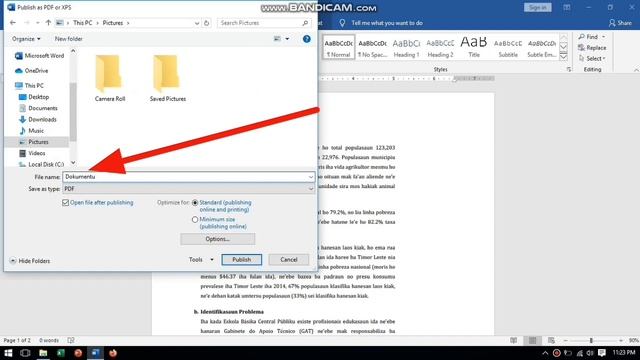Screen dimensions: 640x360
Task: Open the Camera Roll folder
Action: pyautogui.click(x=110, y=78)
